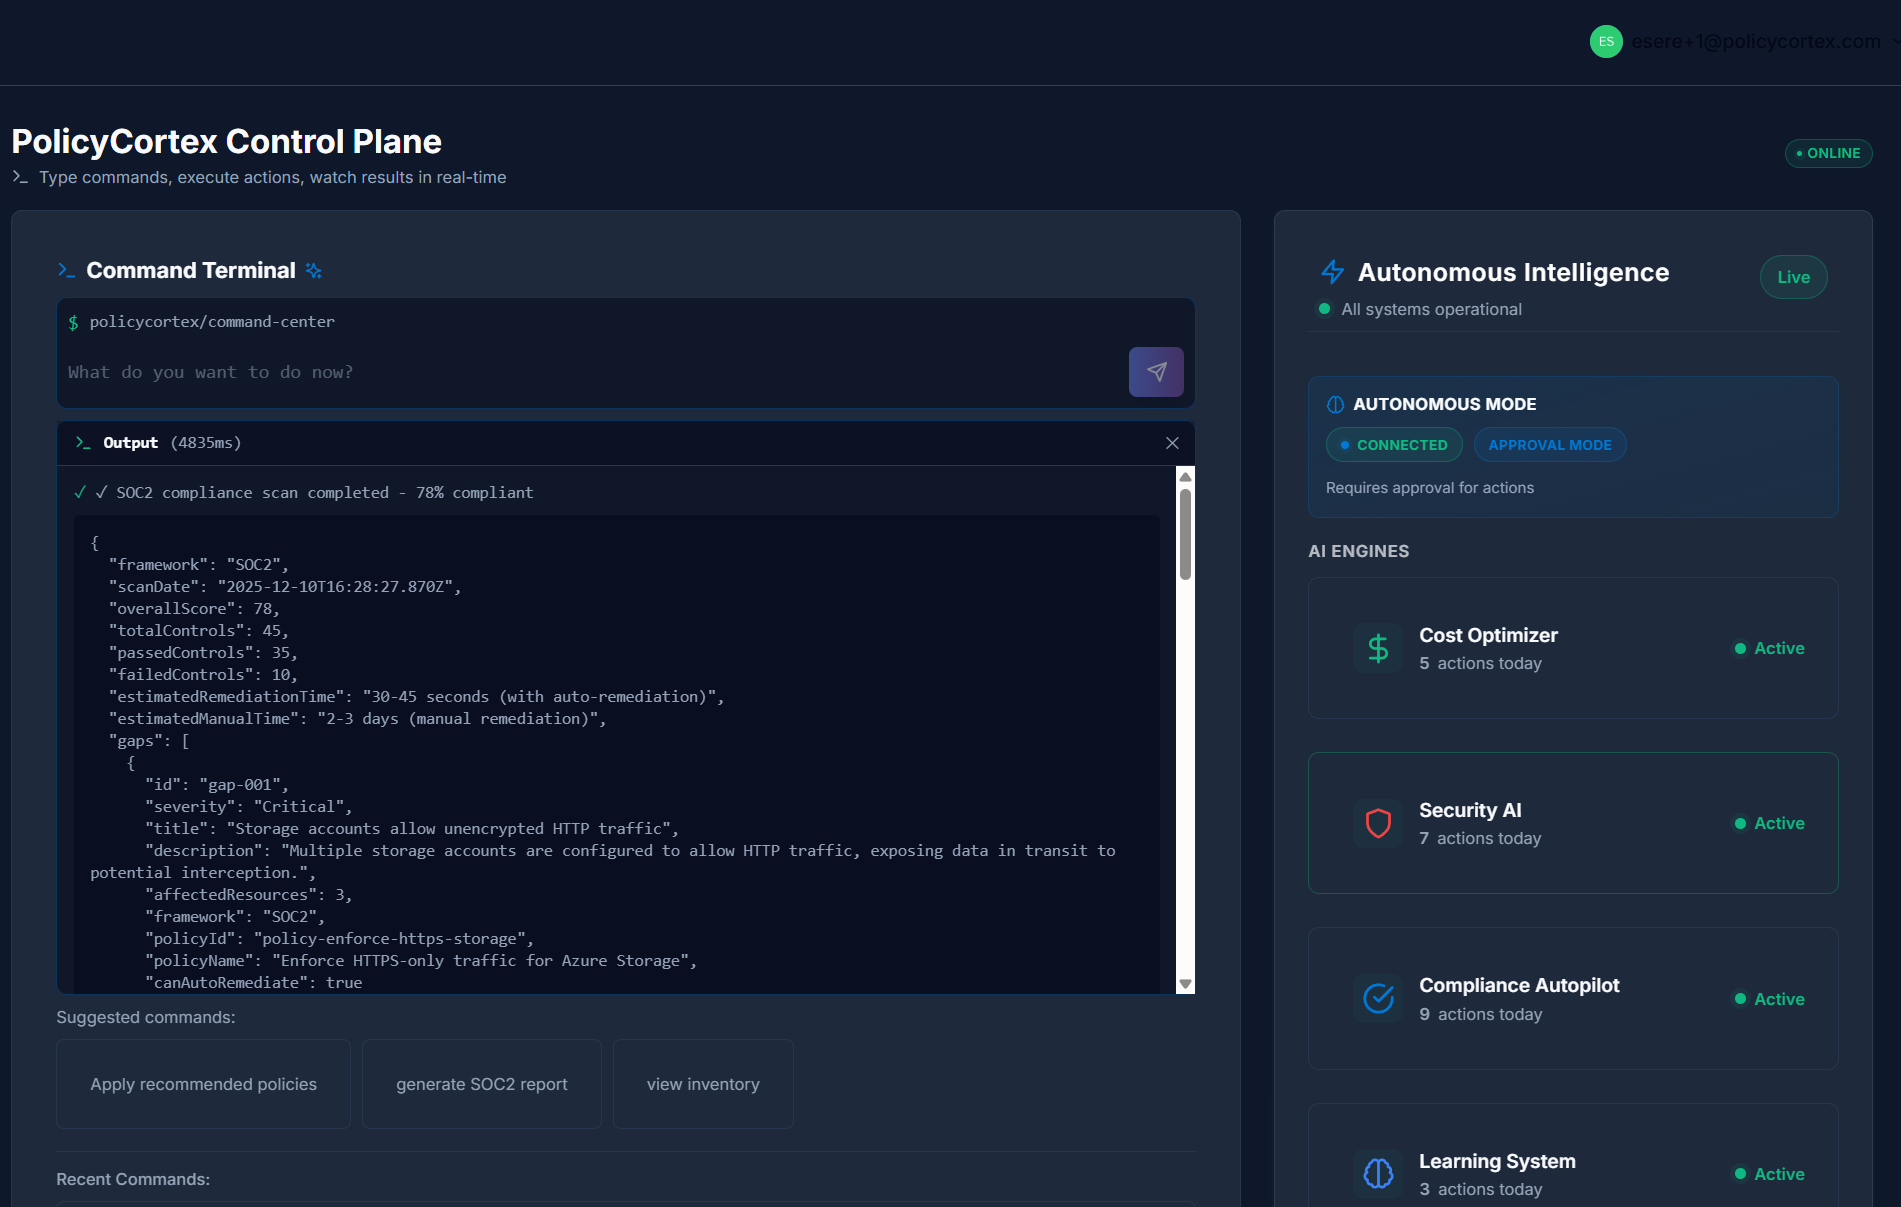Image resolution: width=1901 pixels, height=1207 pixels.
Task: Click the "canAutoRemediate": true line
Action: [253, 983]
